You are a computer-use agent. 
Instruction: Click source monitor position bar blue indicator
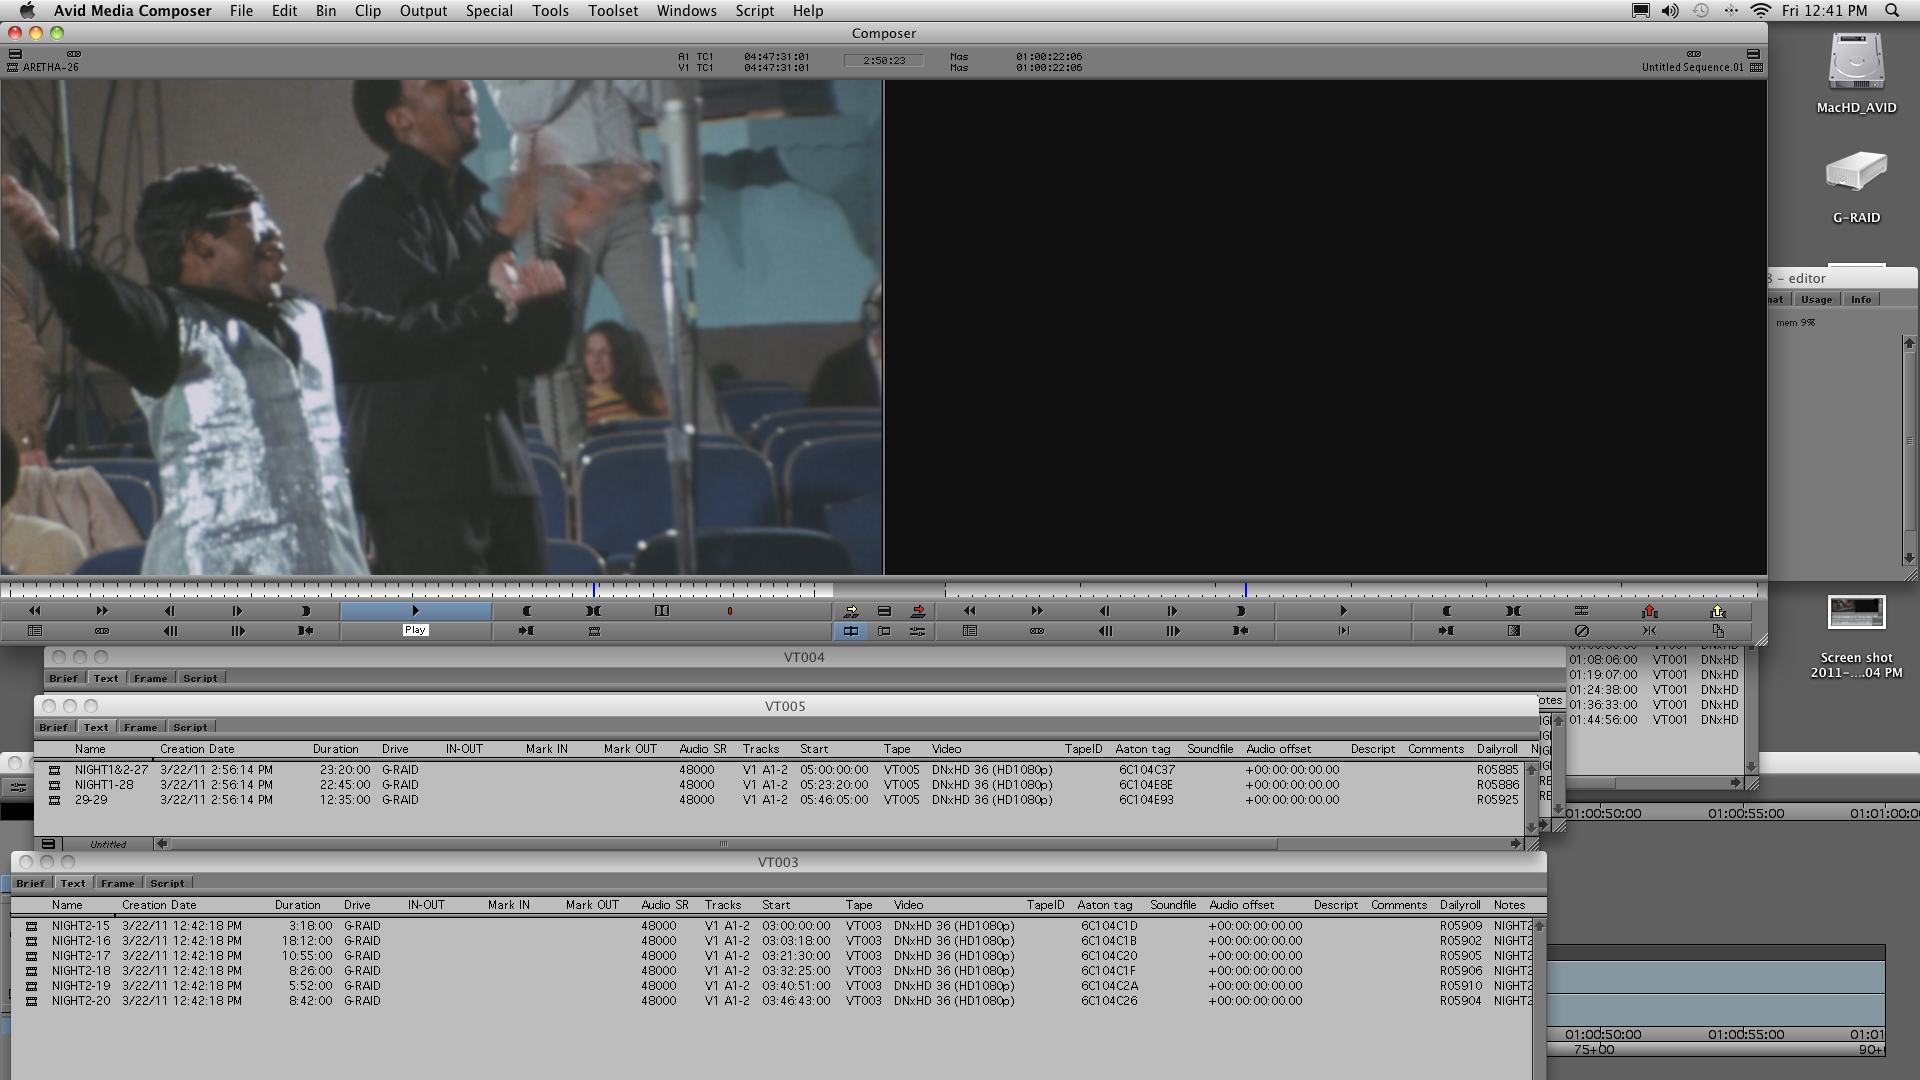[594, 590]
